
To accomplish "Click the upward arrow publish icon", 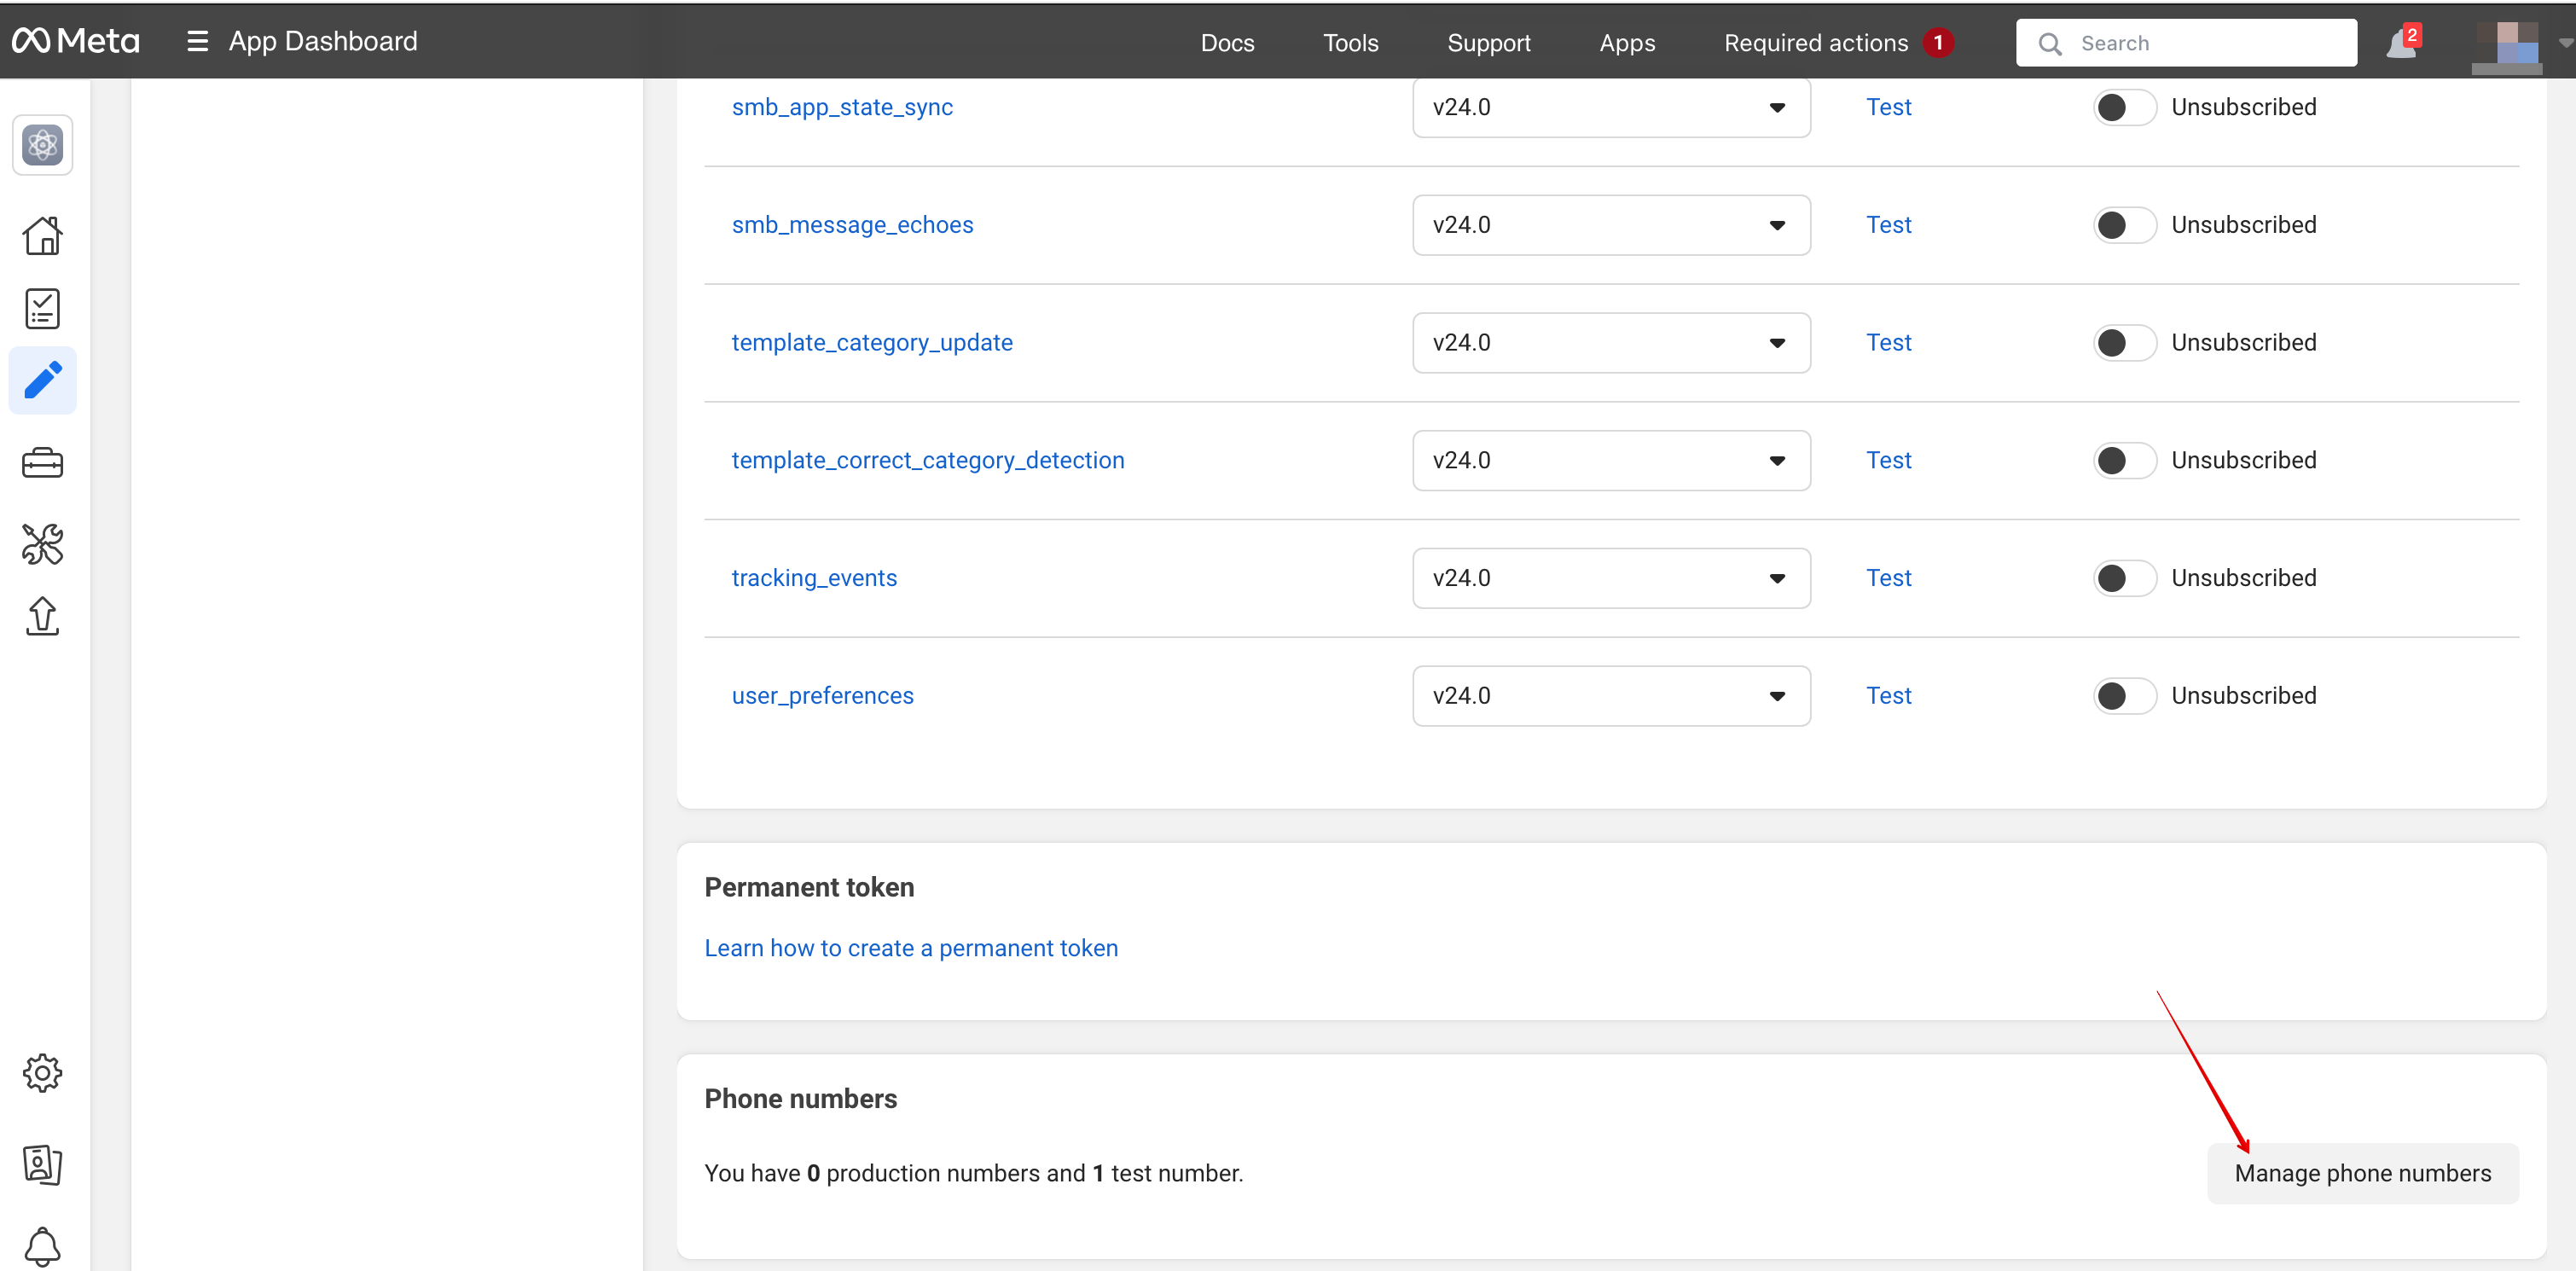I will (x=42, y=616).
